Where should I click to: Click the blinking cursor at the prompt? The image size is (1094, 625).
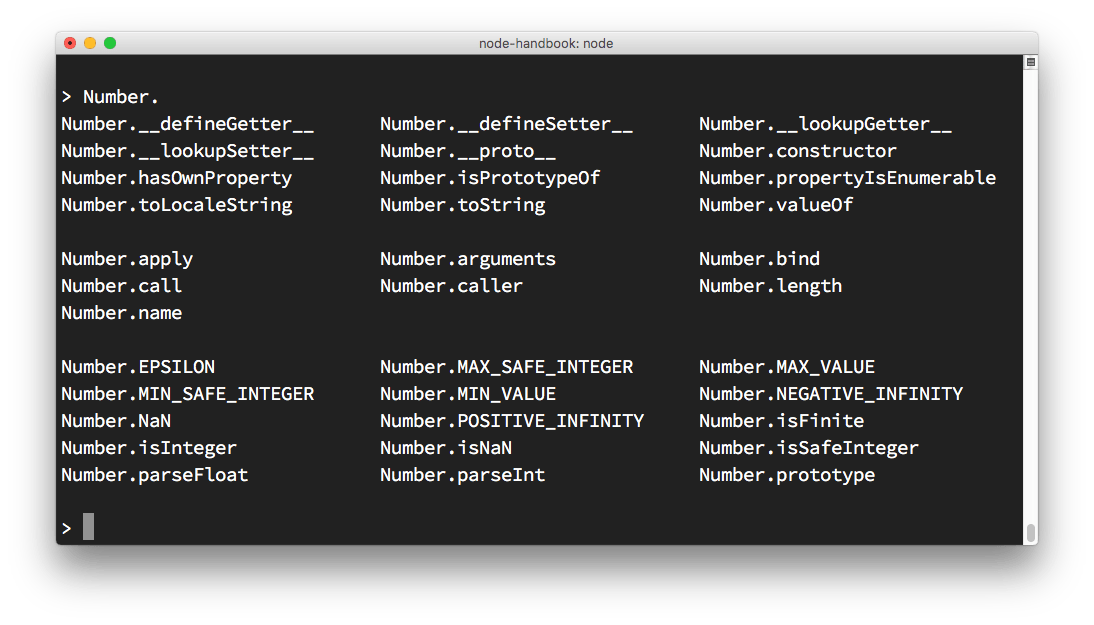click(87, 526)
